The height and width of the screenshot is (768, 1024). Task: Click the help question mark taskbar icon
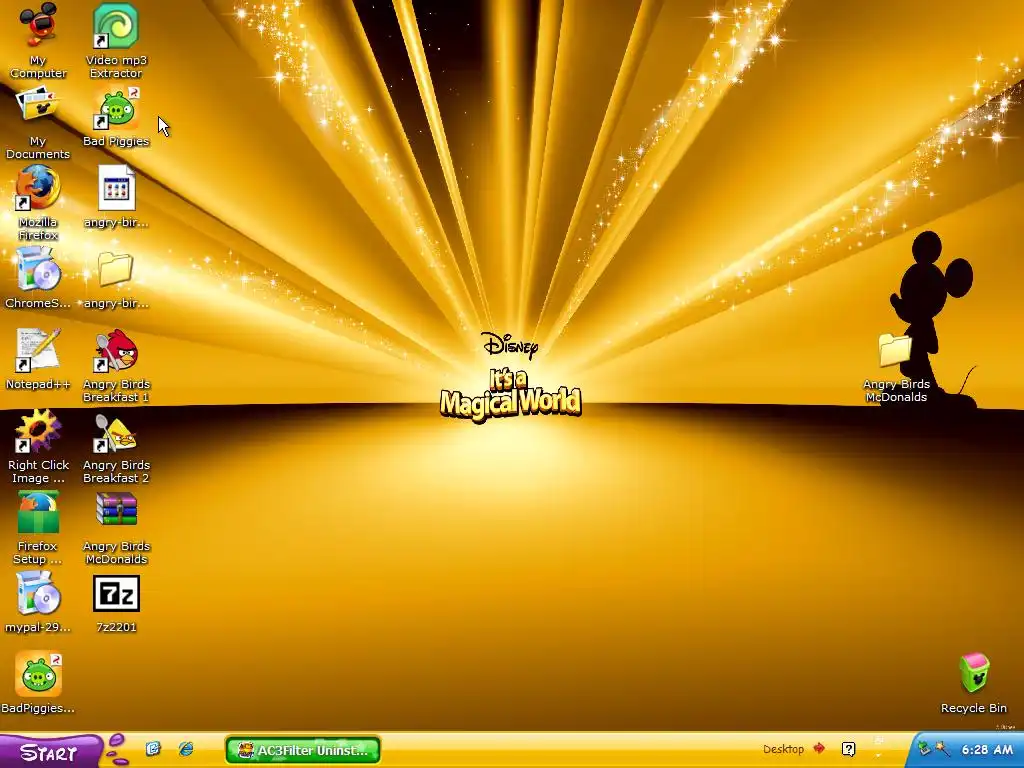pyautogui.click(x=848, y=749)
